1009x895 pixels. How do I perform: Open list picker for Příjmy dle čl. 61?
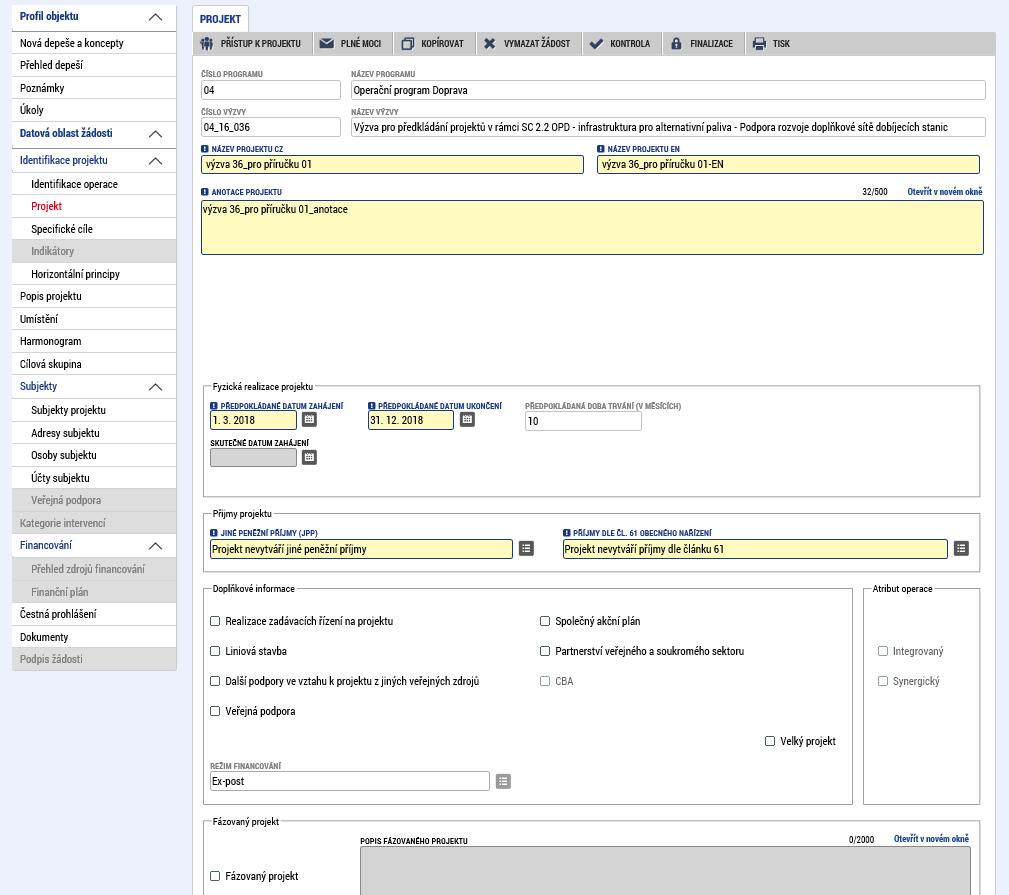pos(961,548)
